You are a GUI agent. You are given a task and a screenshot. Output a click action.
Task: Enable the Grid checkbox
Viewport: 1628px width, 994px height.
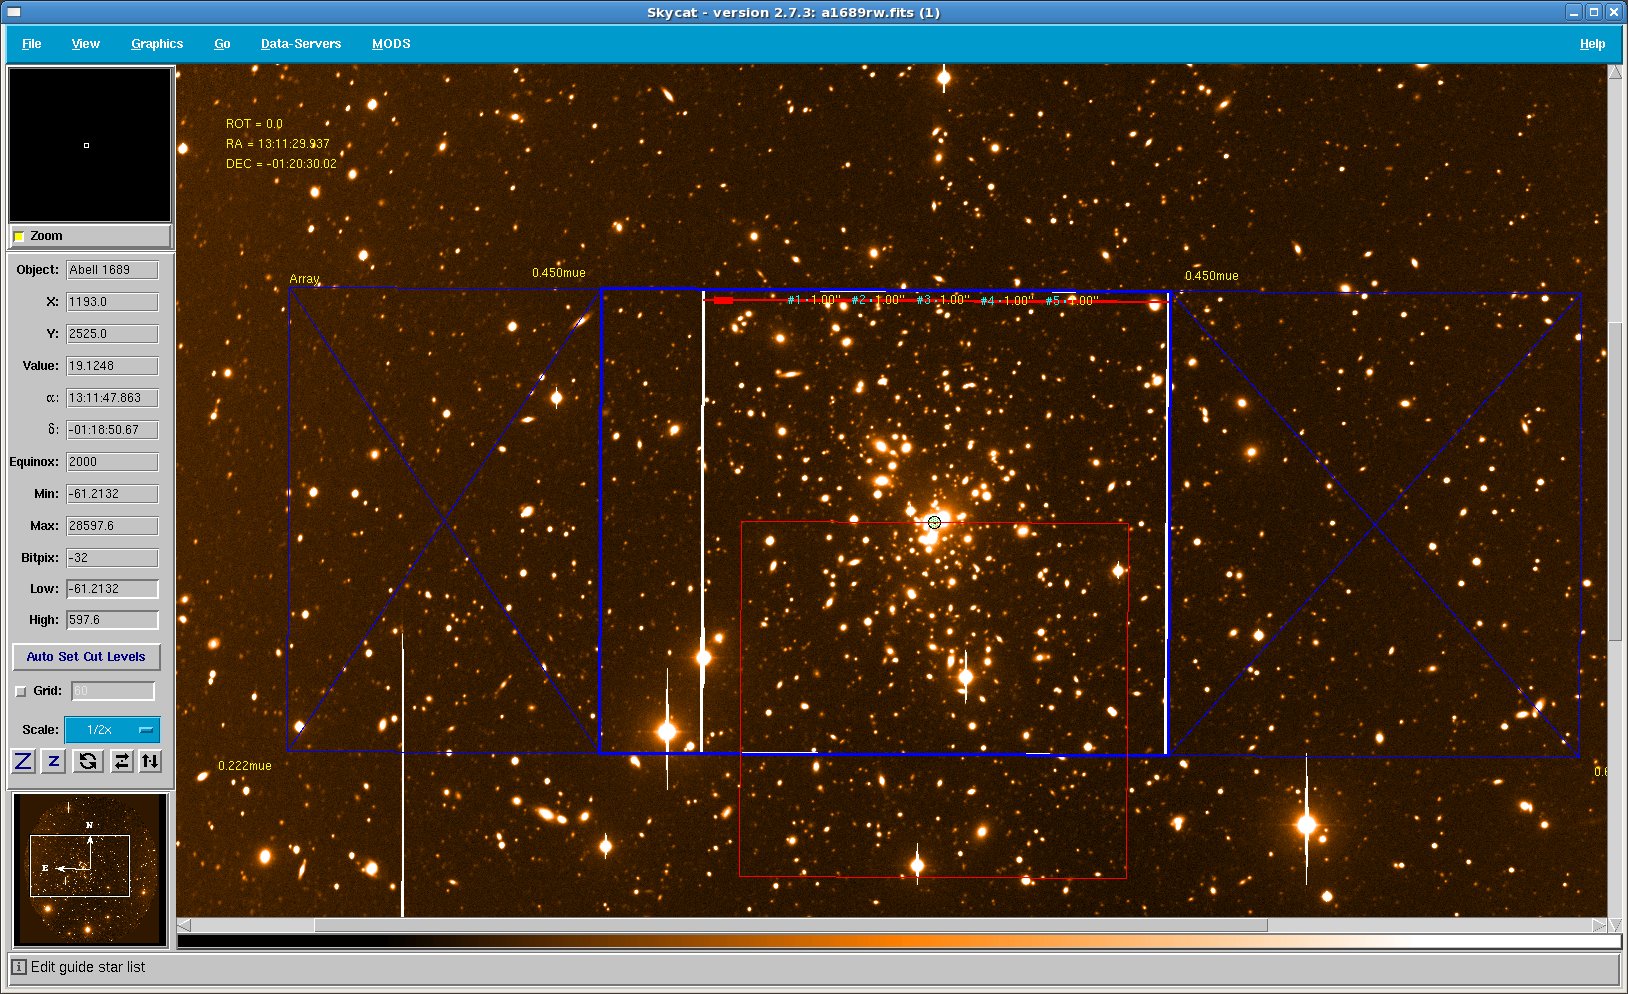(21, 691)
